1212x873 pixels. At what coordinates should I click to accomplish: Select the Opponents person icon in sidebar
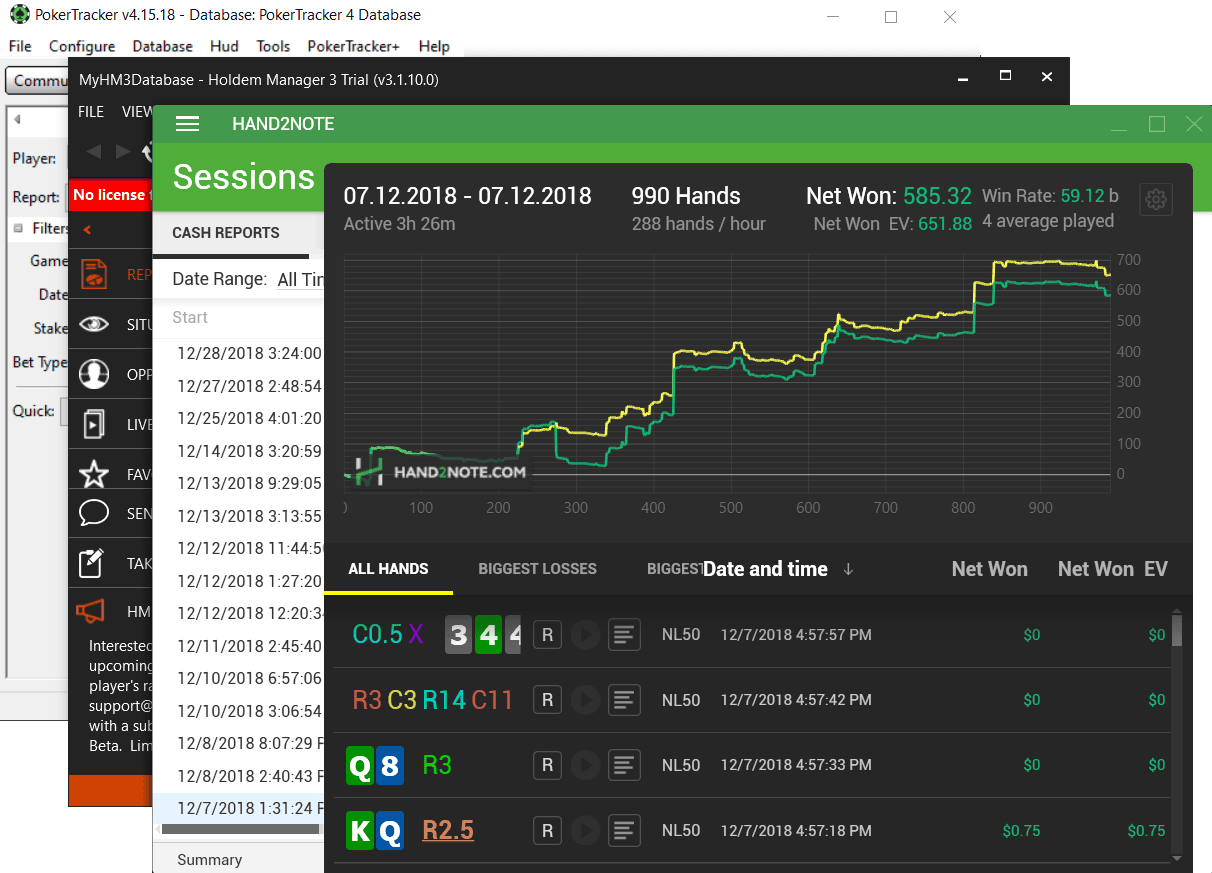(94, 374)
